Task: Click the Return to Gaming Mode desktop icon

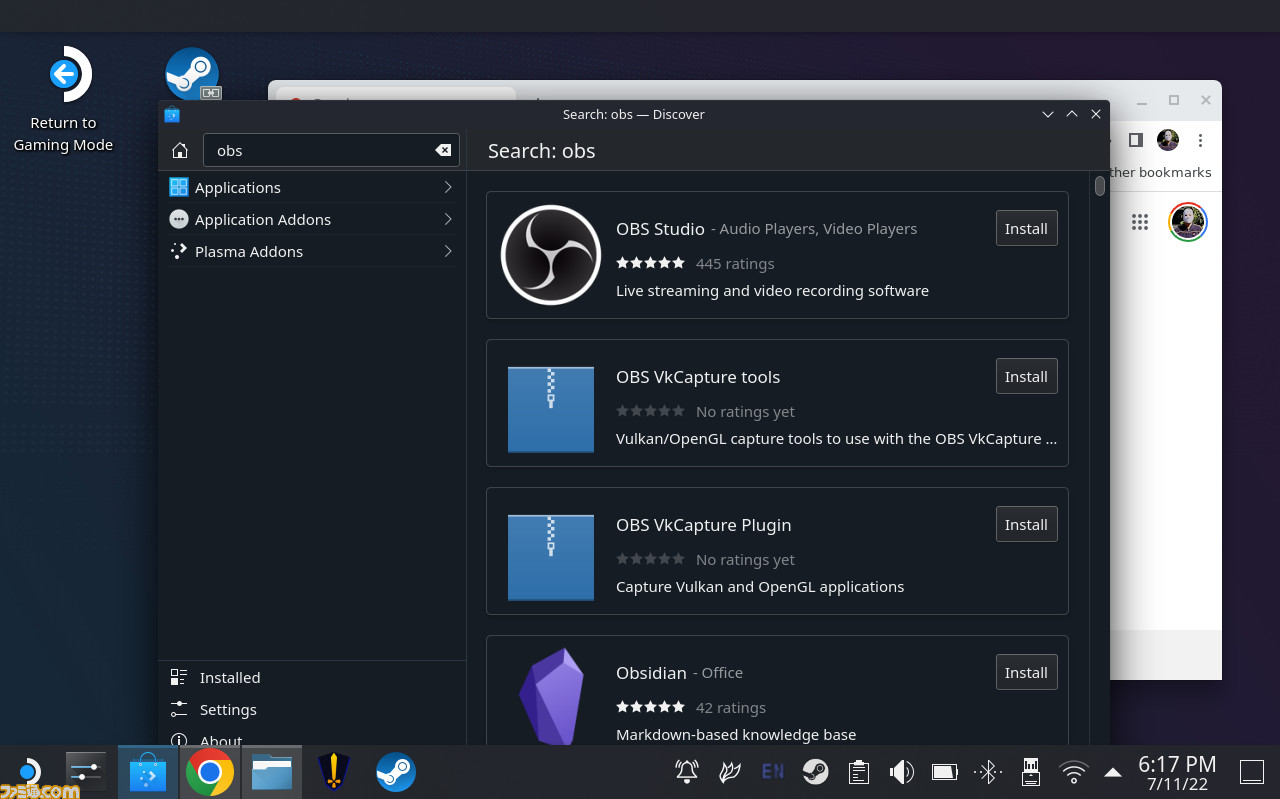Action: point(63,100)
